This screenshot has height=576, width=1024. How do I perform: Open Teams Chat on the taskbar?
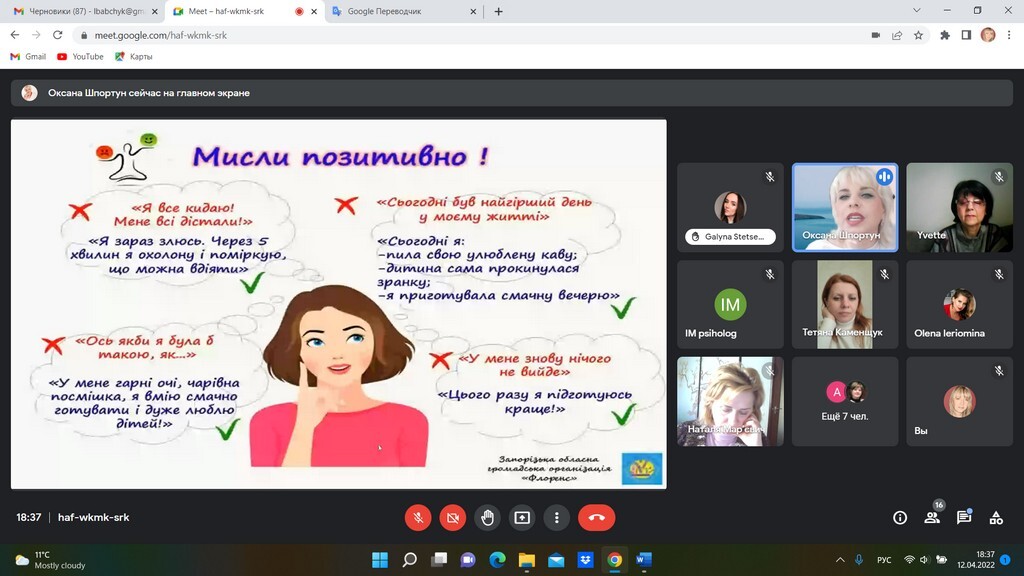click(x=468, y=560)
